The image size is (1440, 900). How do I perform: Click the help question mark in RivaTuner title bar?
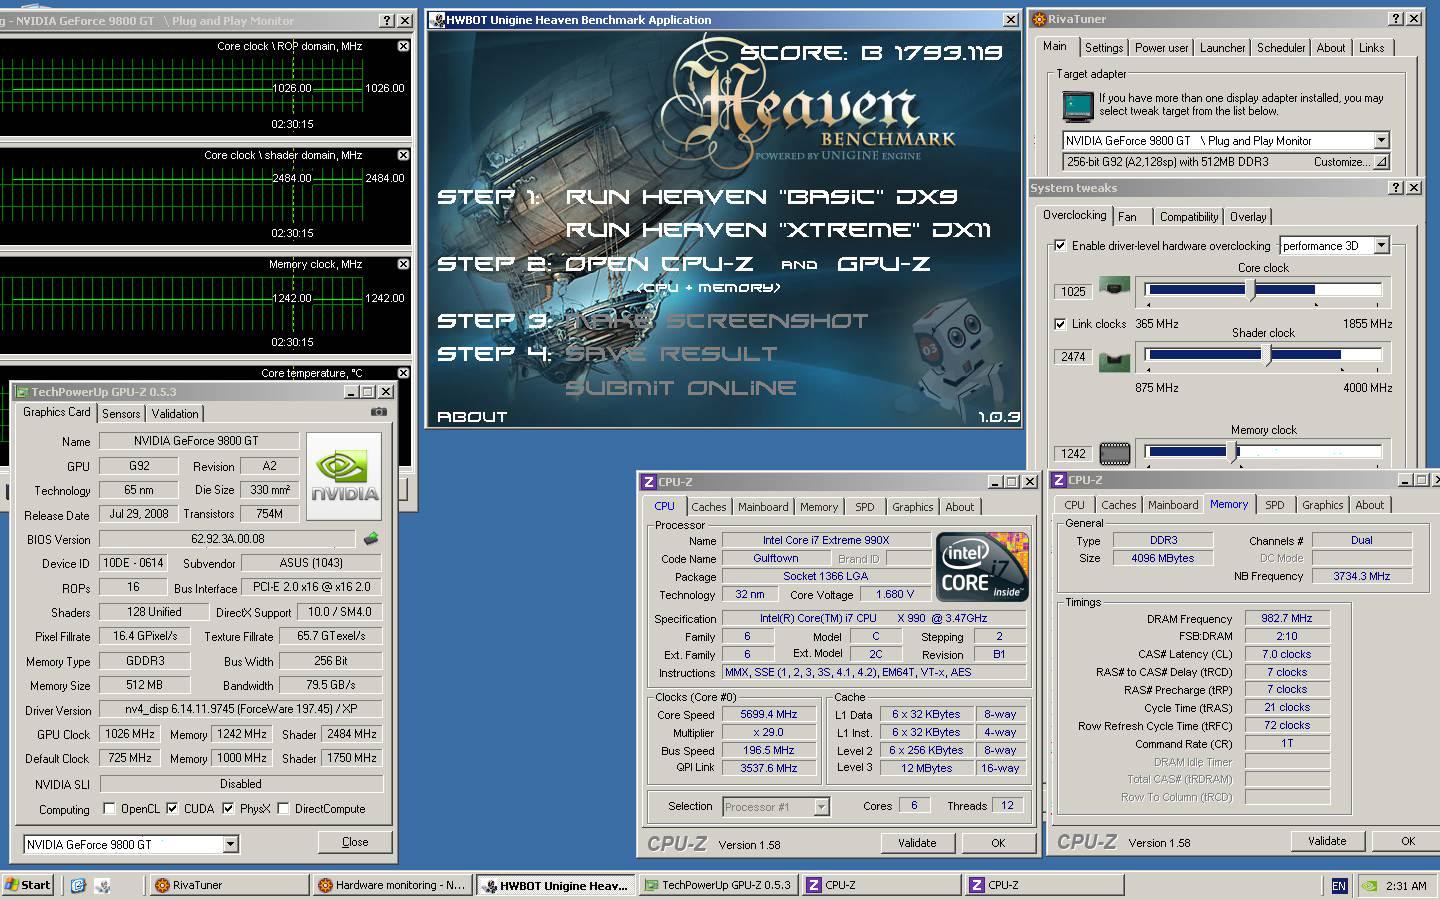[x=1396, y=19]
